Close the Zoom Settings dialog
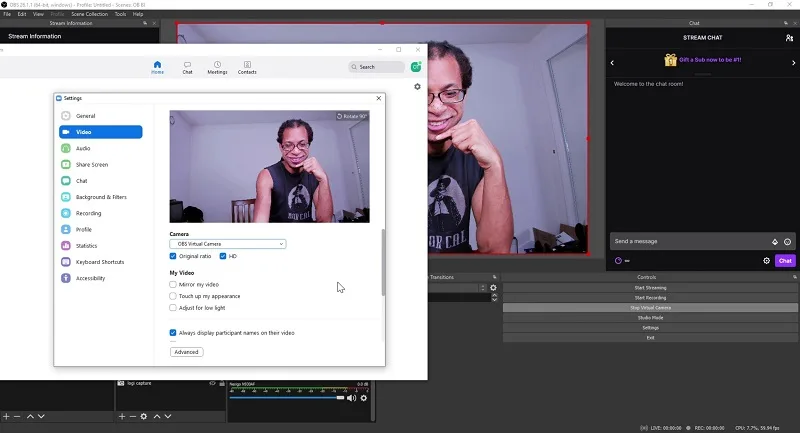Screen dimensions: 800x433 click(379, 98)
